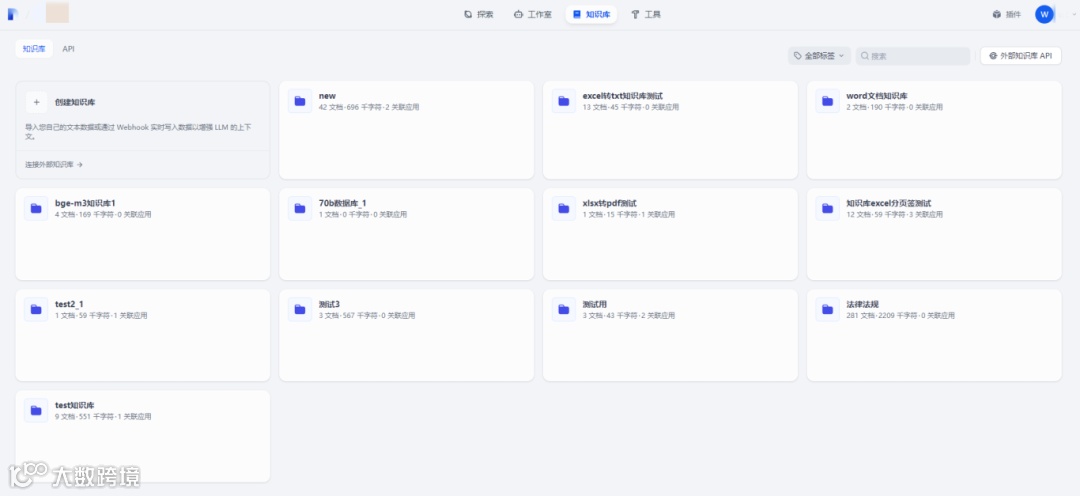Click the magnifier icon in search box
The width and height of the screenshot is (1080, 496).
[x=865, y=56]
